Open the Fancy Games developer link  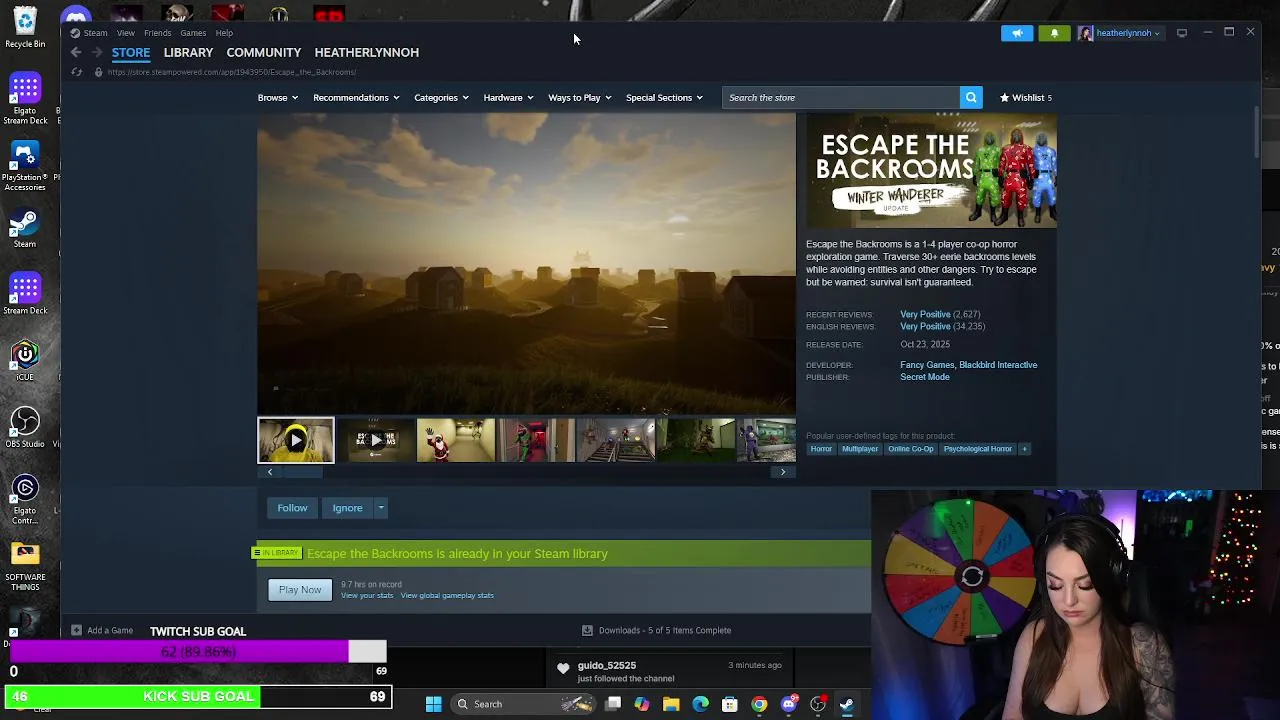[927, 365]
